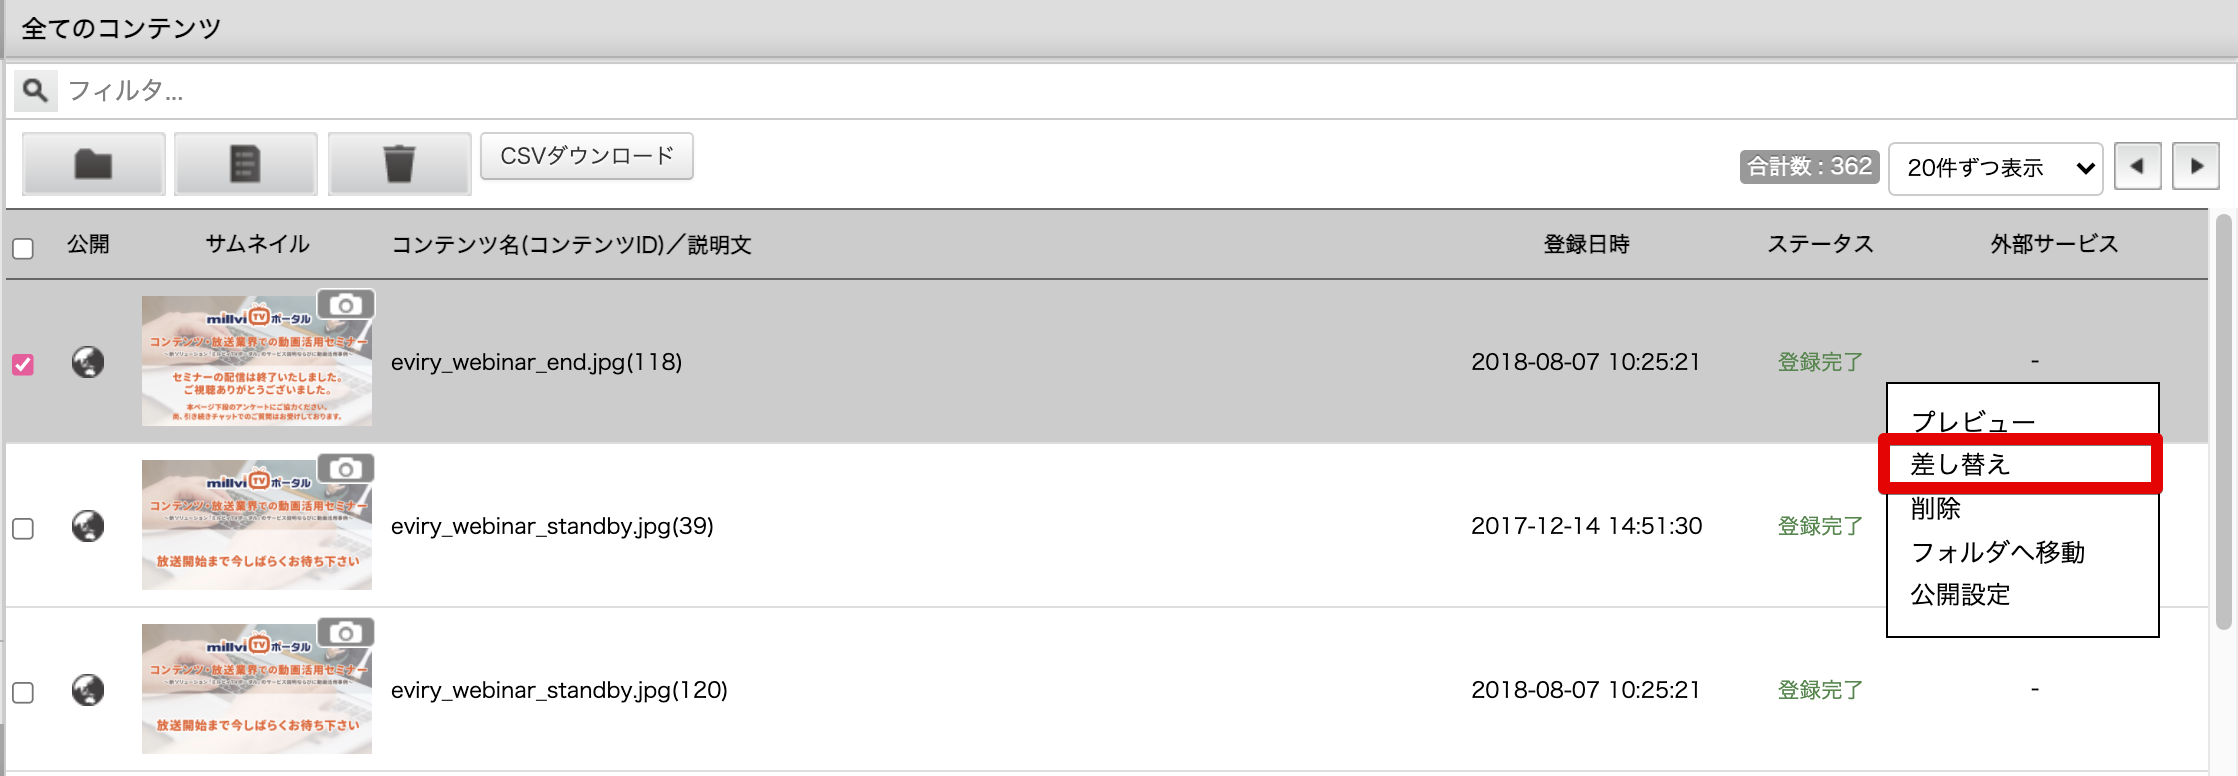Viewport: 2238px width, 776px height.
Task: Click the trash can delete icon
Action: coord(399,163)
